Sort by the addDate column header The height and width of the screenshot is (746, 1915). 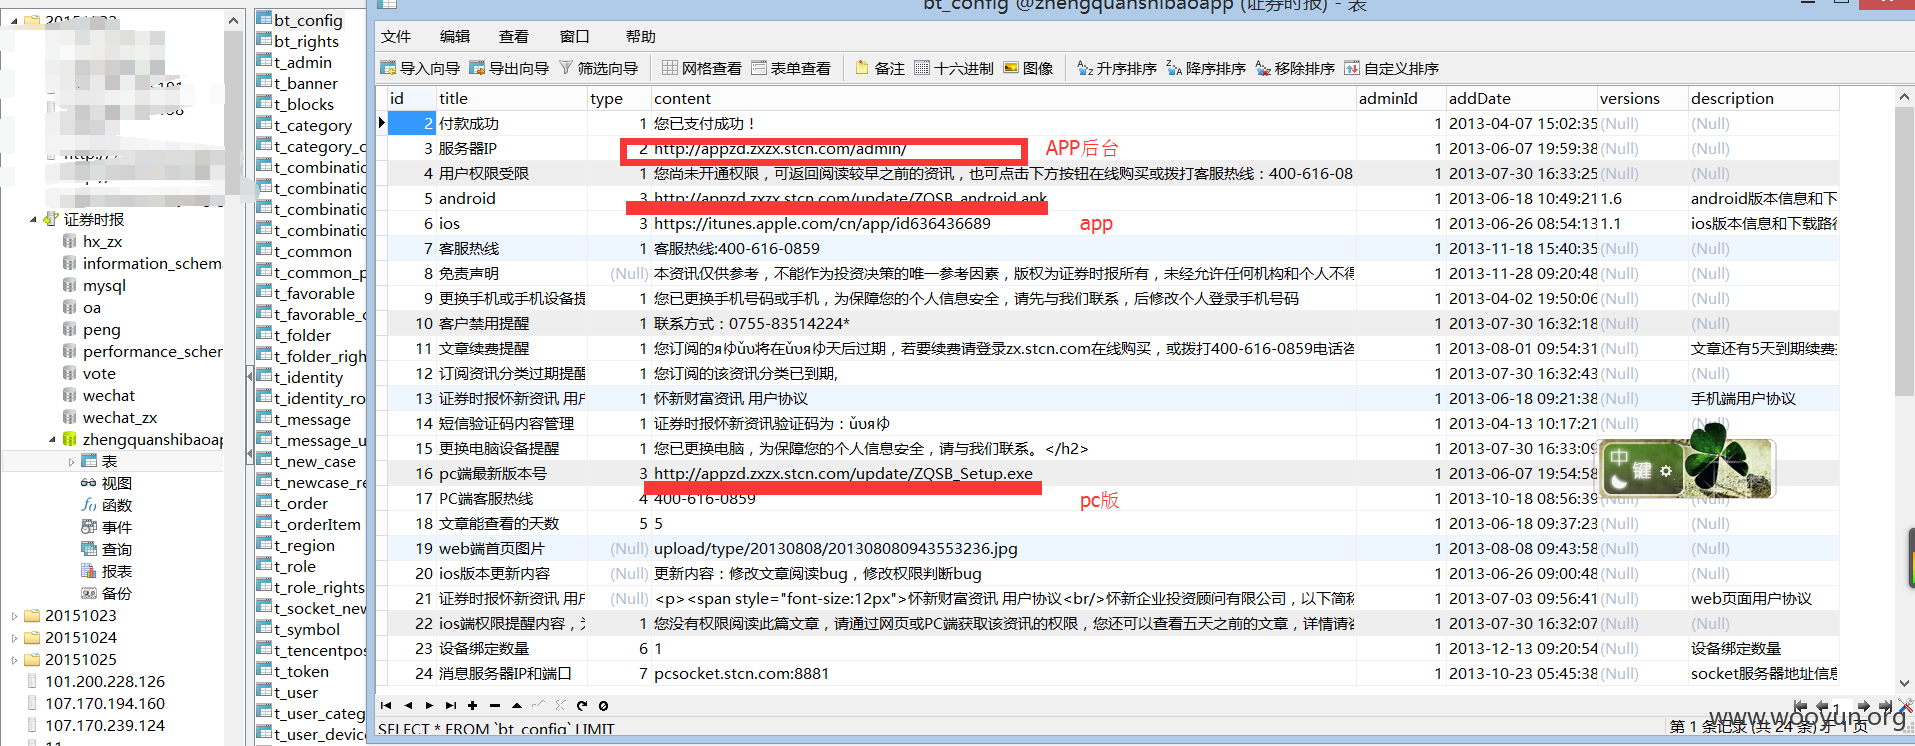1521,98
